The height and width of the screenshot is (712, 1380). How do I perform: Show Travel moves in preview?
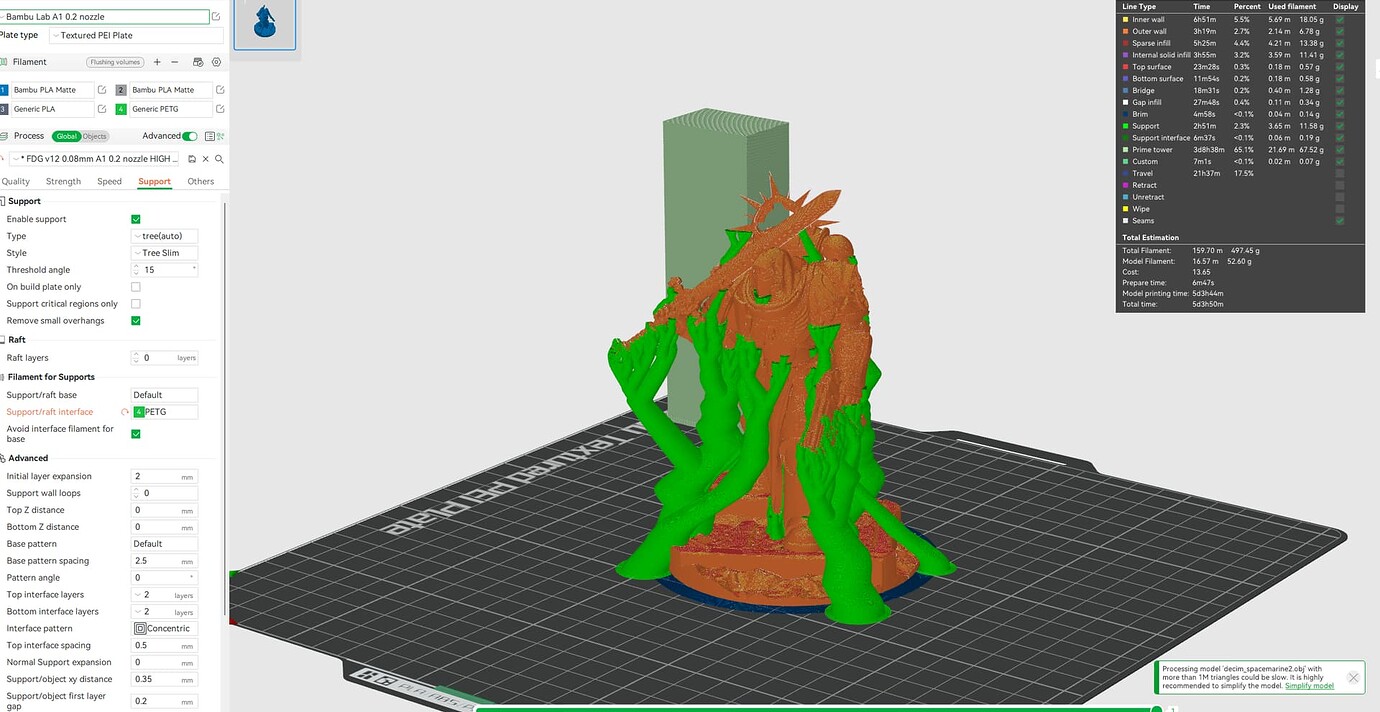tap(1340, 173)
